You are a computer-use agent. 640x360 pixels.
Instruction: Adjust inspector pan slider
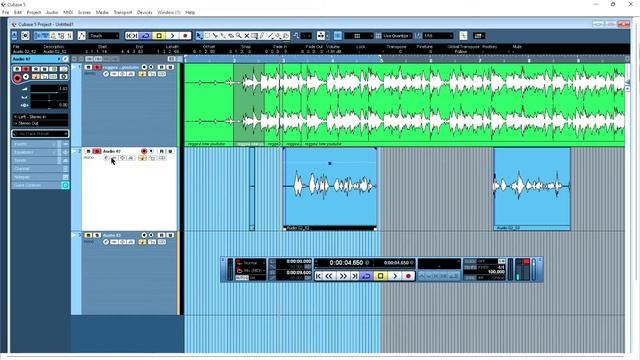click(x=49, y=97)
